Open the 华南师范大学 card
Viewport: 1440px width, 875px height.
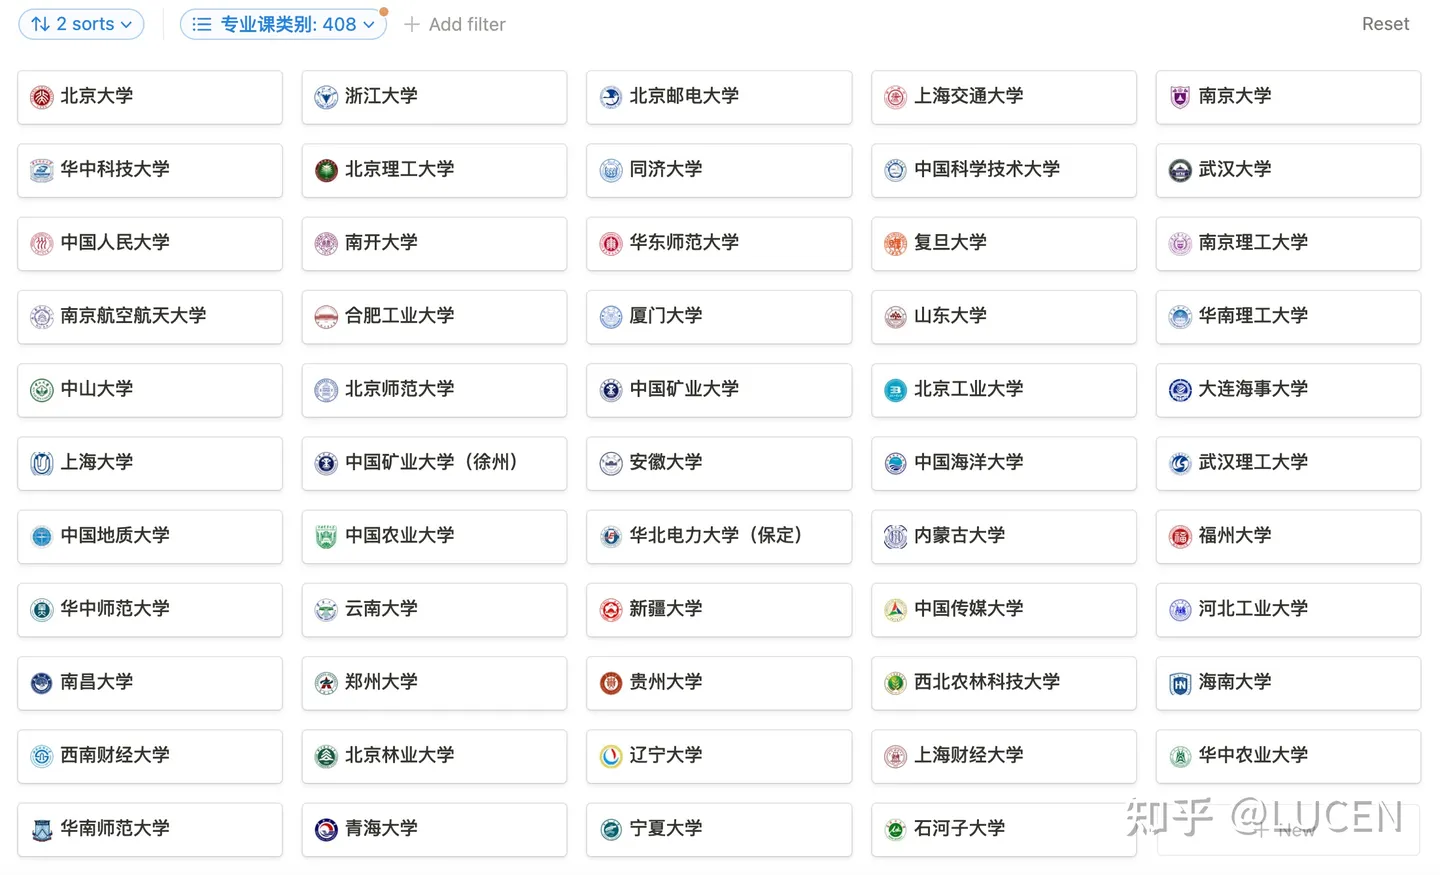(x=150, y=829)
